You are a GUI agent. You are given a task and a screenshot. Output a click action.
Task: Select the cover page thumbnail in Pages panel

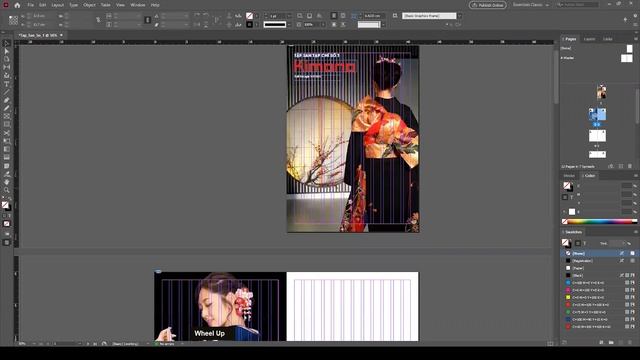[x=601, y=92]
